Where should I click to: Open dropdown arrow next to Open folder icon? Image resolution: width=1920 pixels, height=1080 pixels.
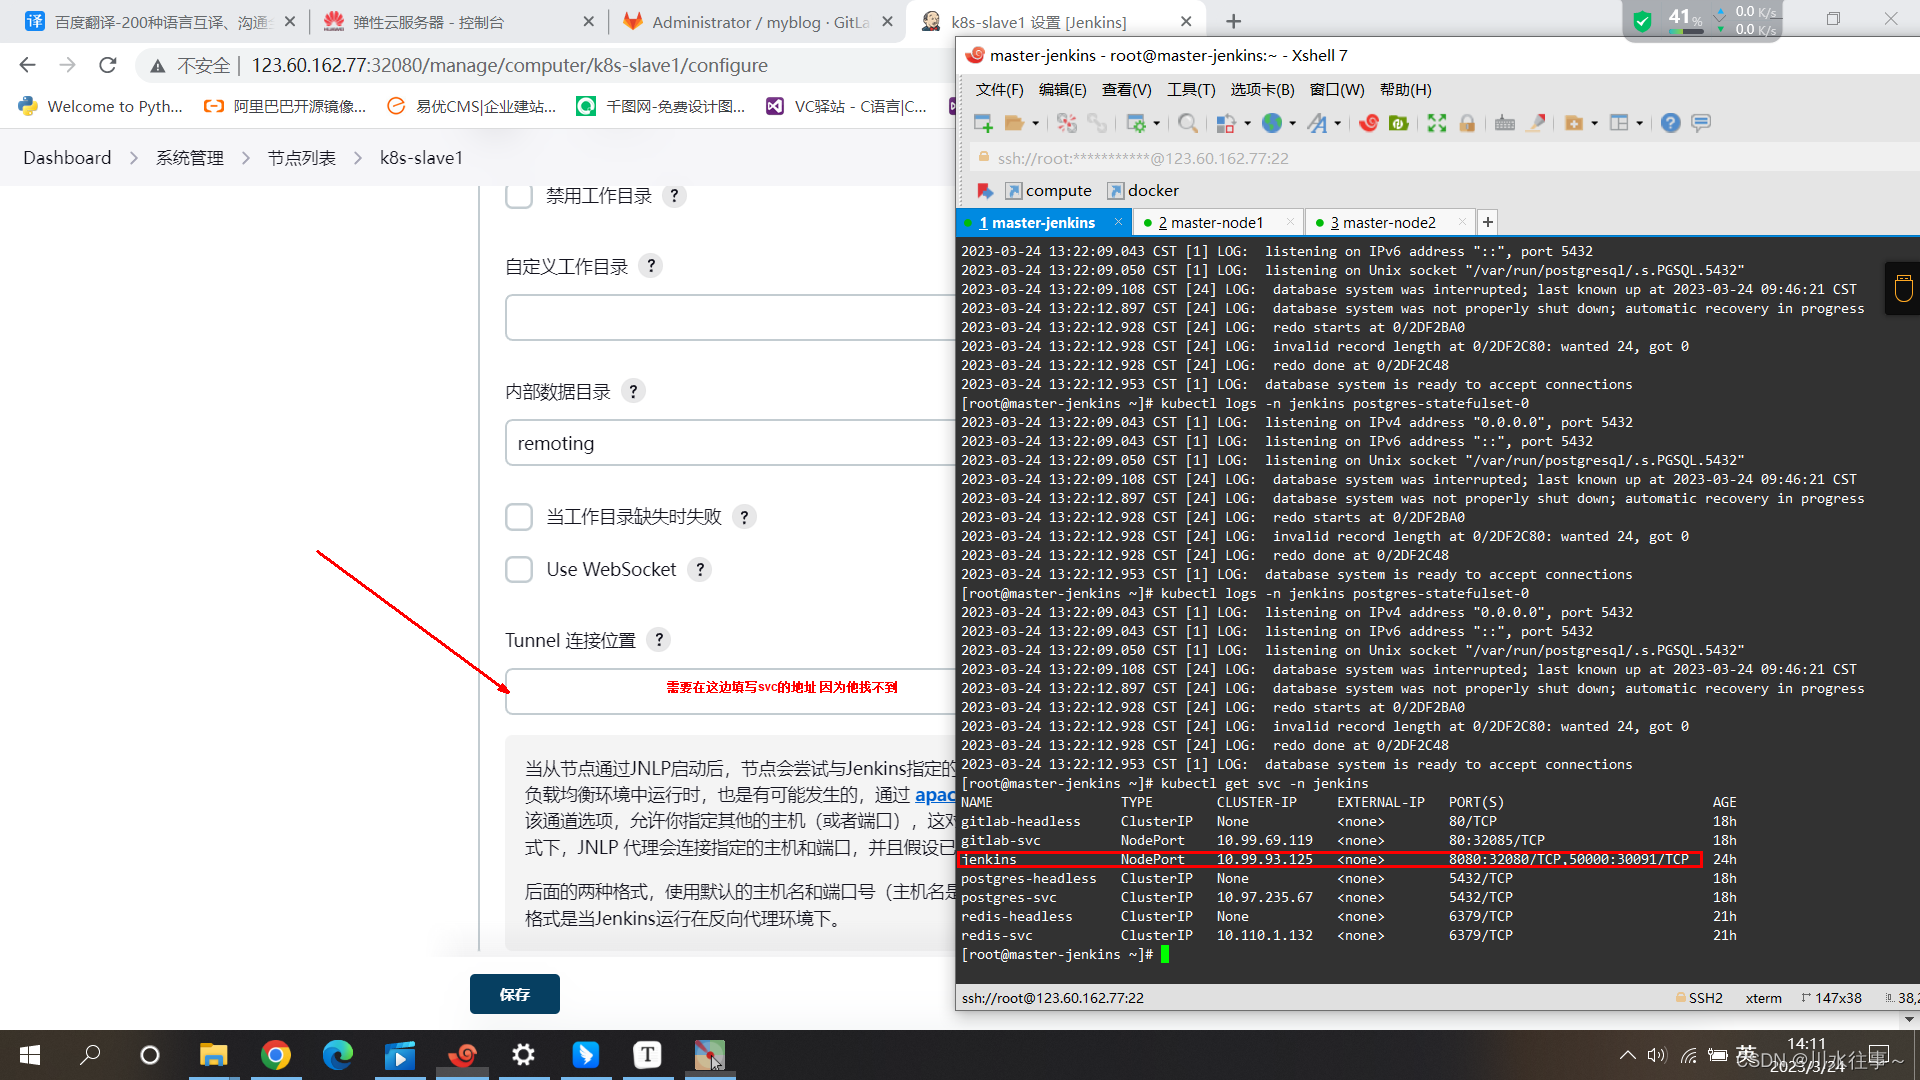point(1036,124)
